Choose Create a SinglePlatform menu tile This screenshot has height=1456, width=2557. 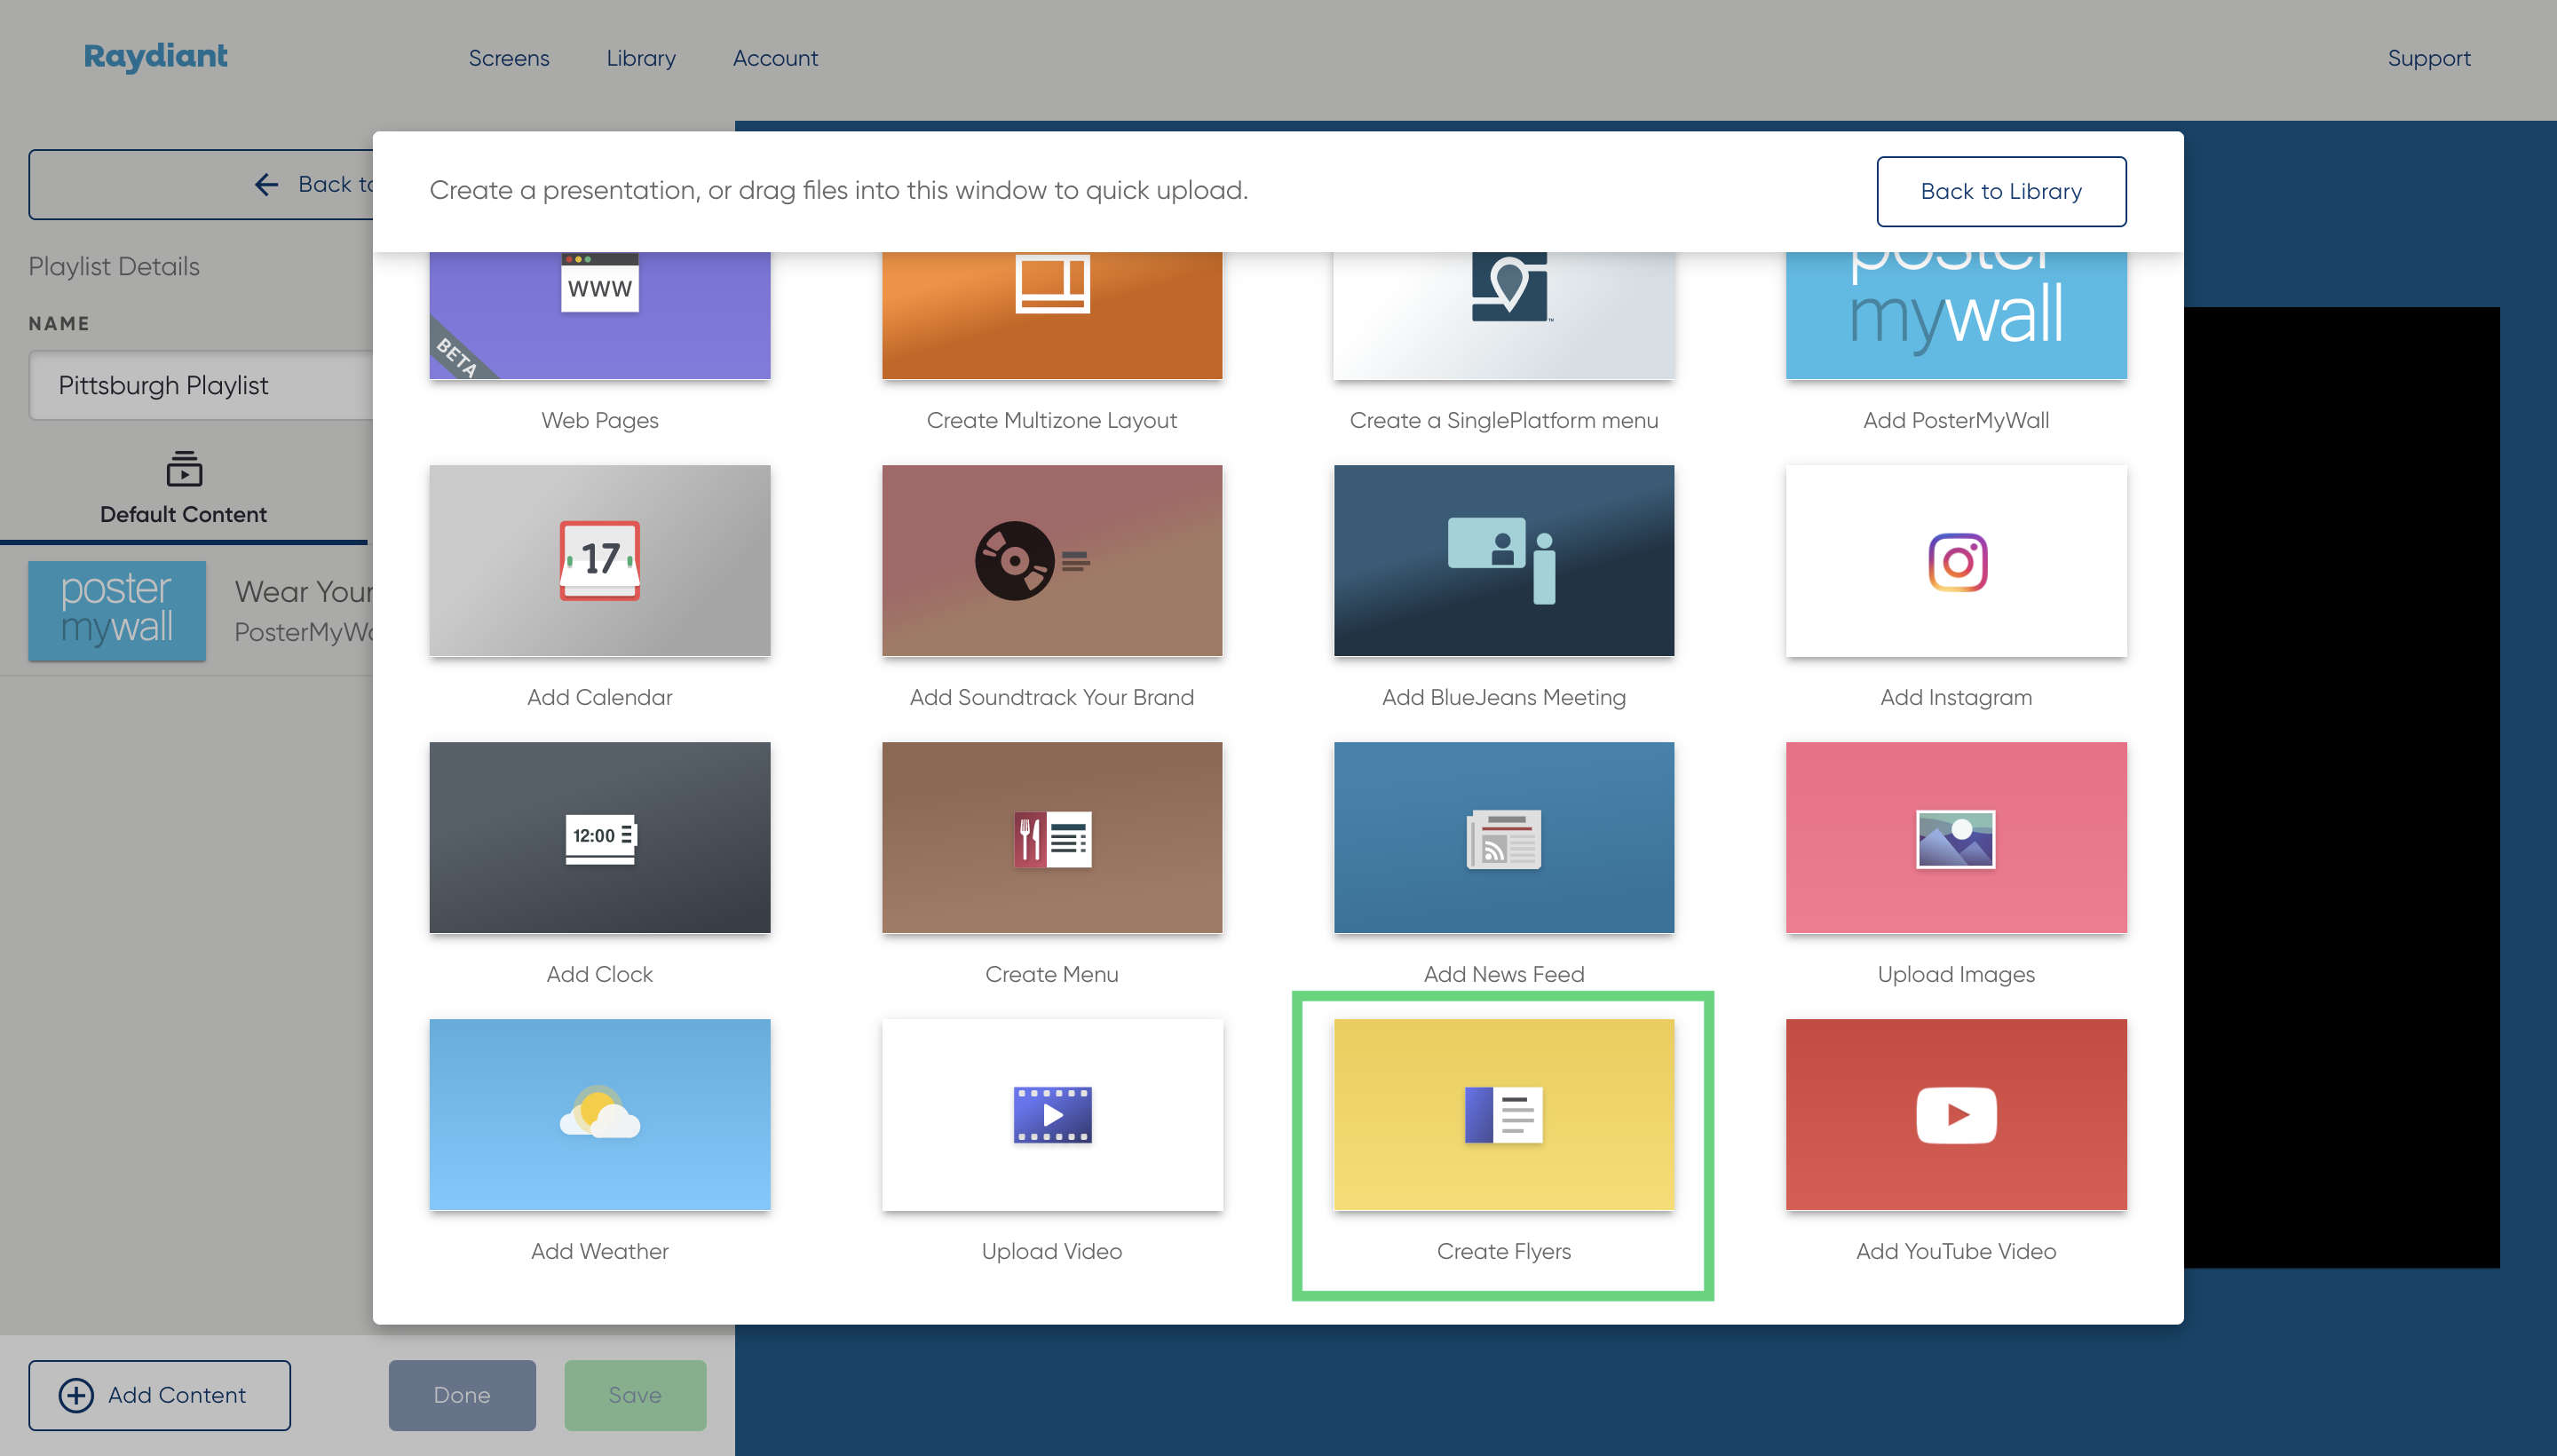tap(1503, 315)
